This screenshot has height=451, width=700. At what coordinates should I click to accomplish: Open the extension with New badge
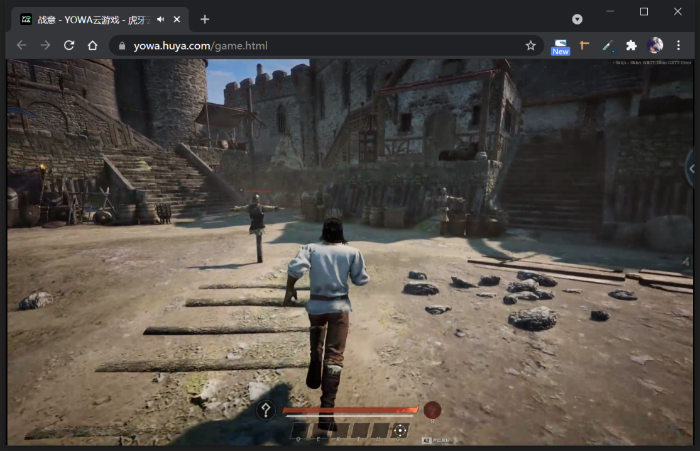[x=560, y=46]
